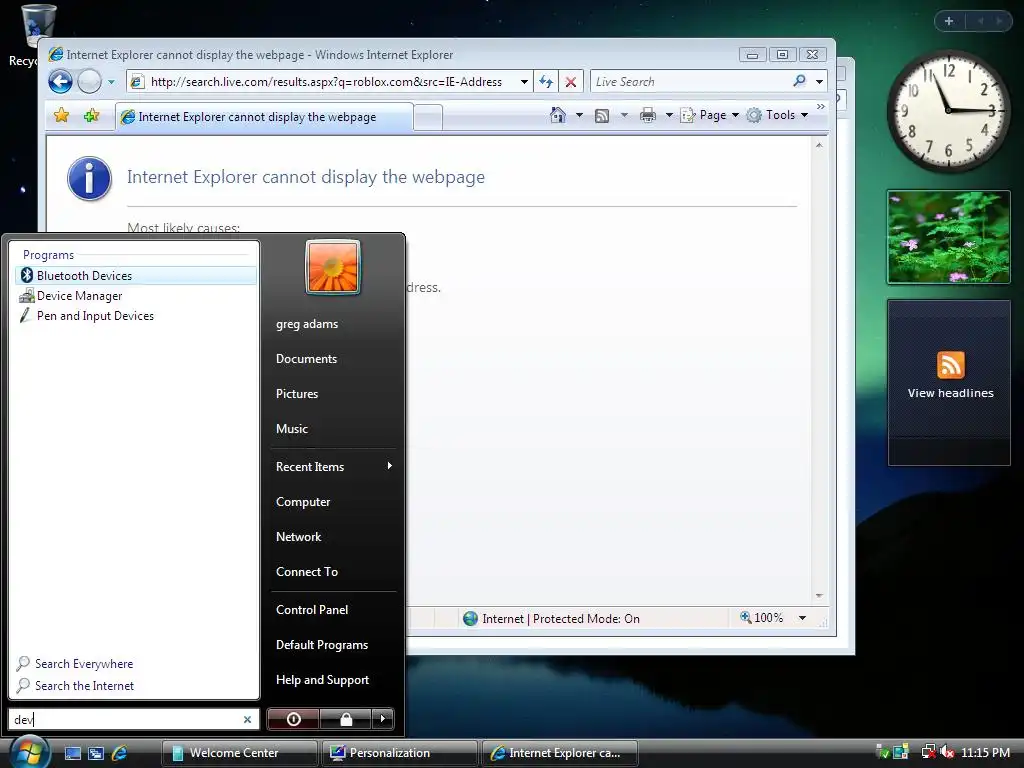Viewport: 1024px width, 768px height.
Task: Click the Start menu power button
Action: click(293, 719)
